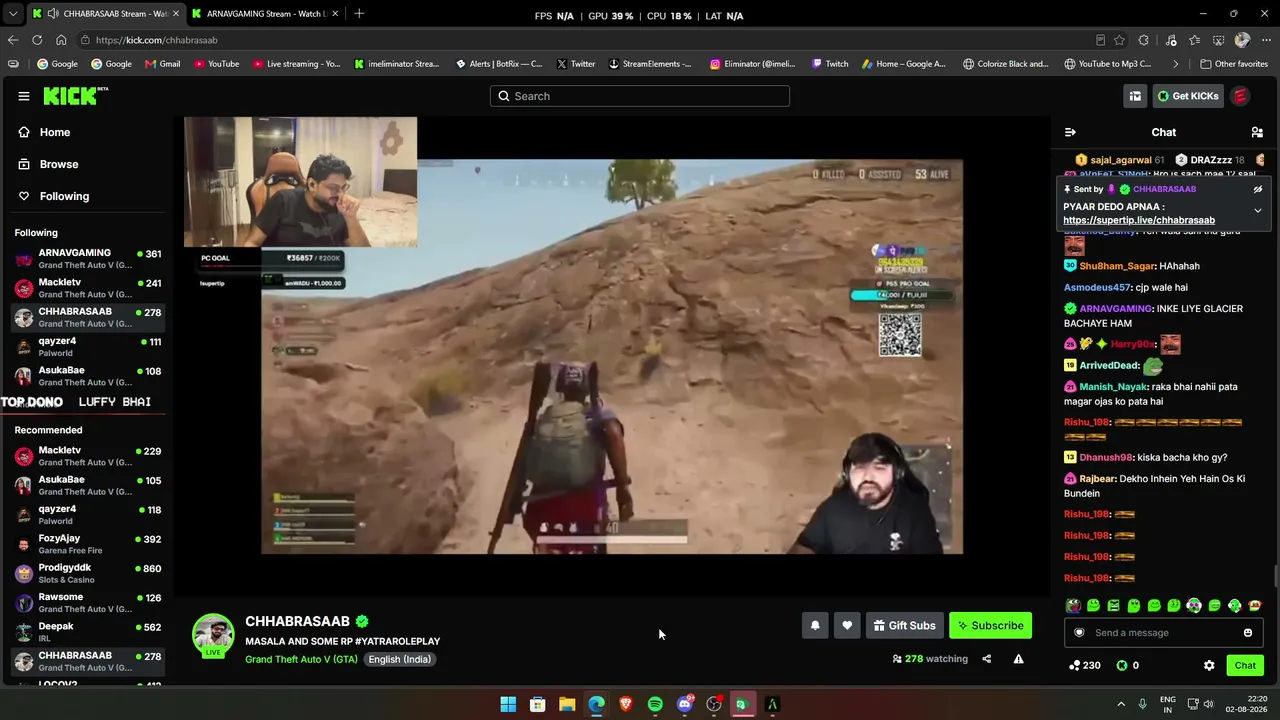Screen dimensions: 1280x720
Task: Click CHHABRASAAB's channel avatar with LIVE badge
Action: click(x=213, y=635)
